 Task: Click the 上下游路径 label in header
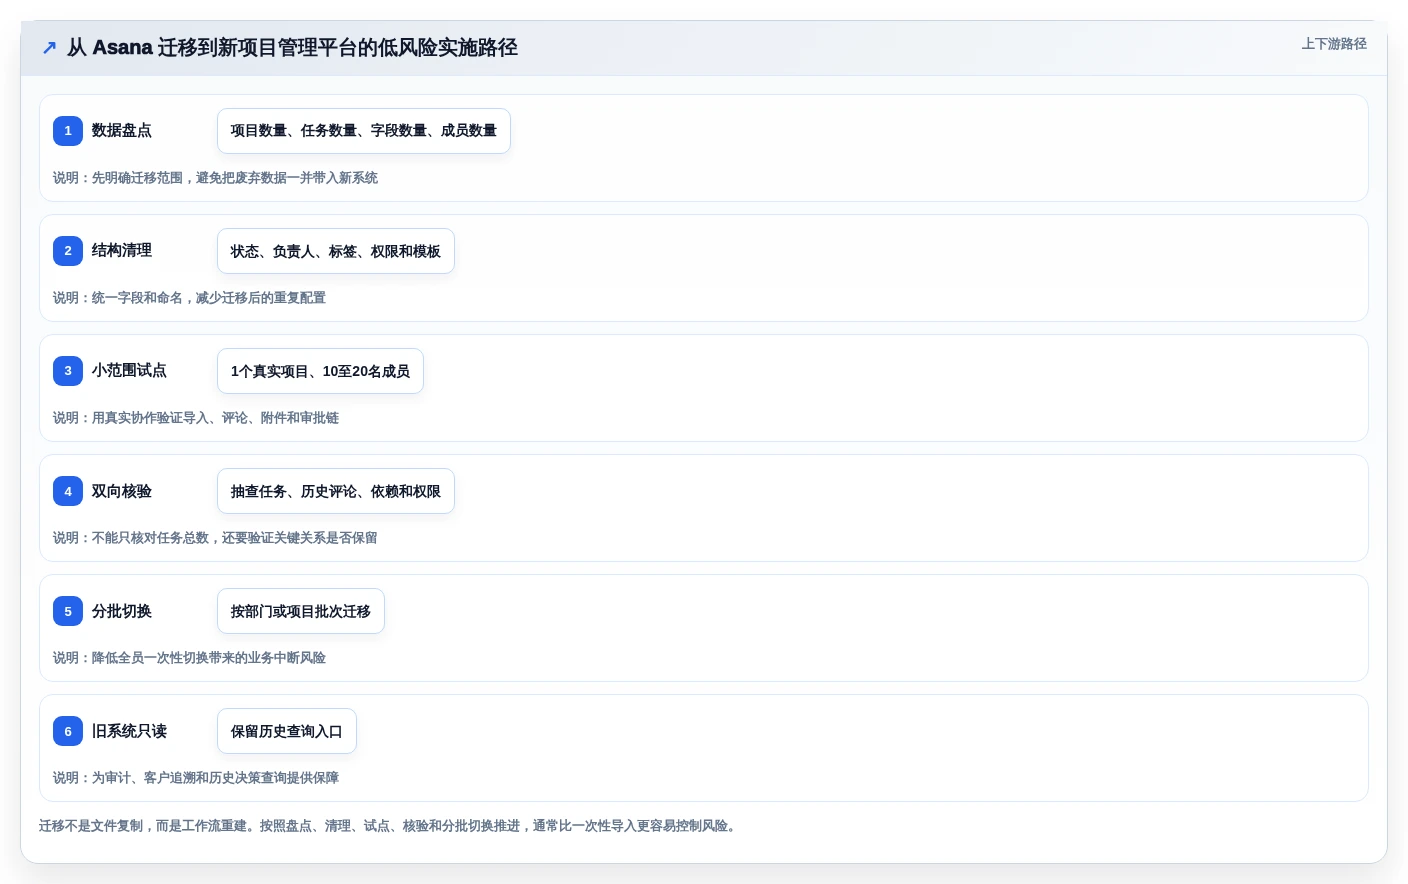tap(1334, 44)
